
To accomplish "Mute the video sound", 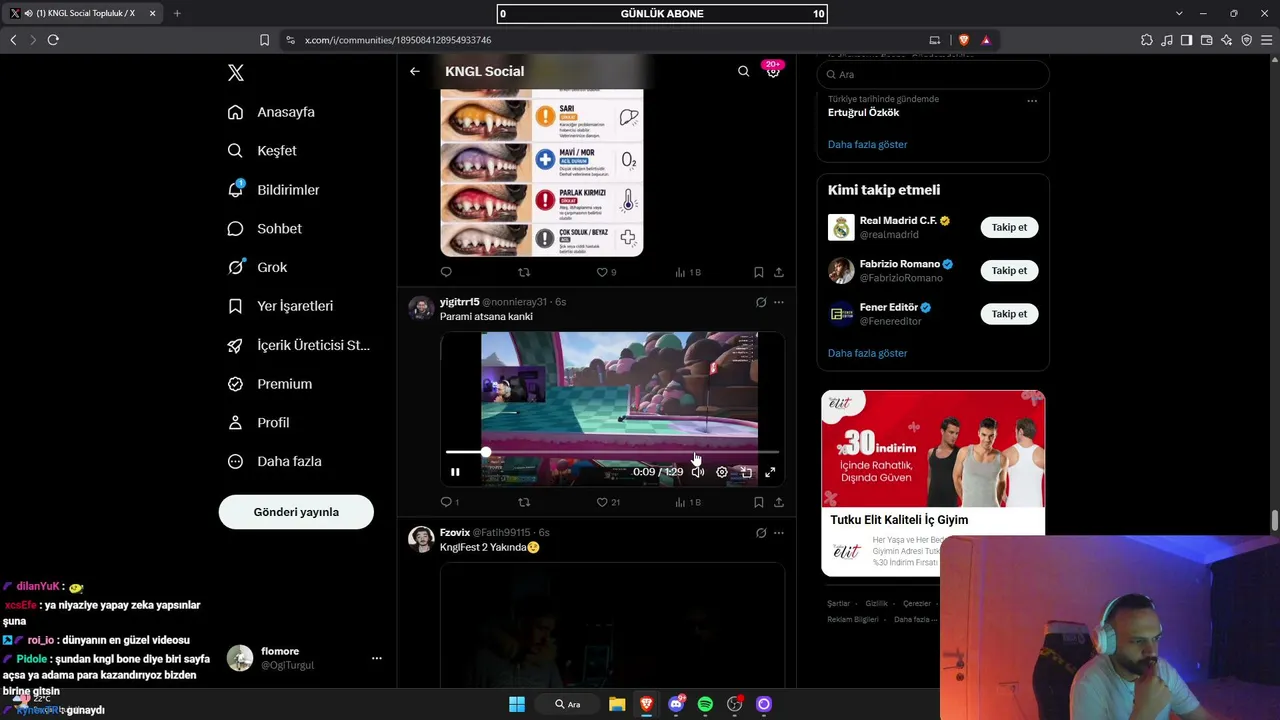I will 698,472.
